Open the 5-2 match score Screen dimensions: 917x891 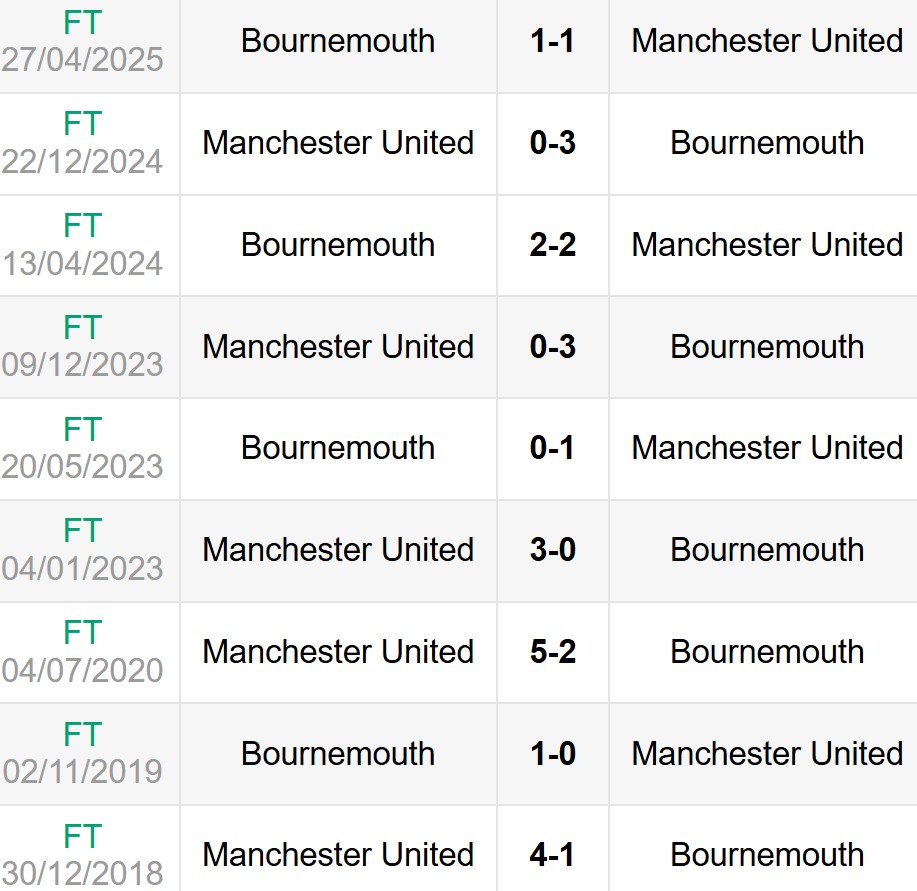click(x=553, y=652)
